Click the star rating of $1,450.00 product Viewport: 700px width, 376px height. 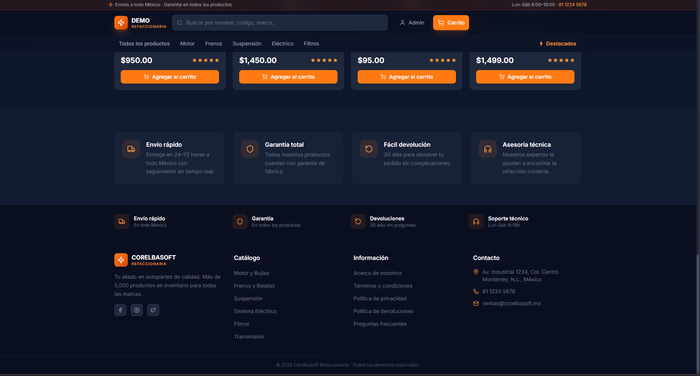[324, 60]
